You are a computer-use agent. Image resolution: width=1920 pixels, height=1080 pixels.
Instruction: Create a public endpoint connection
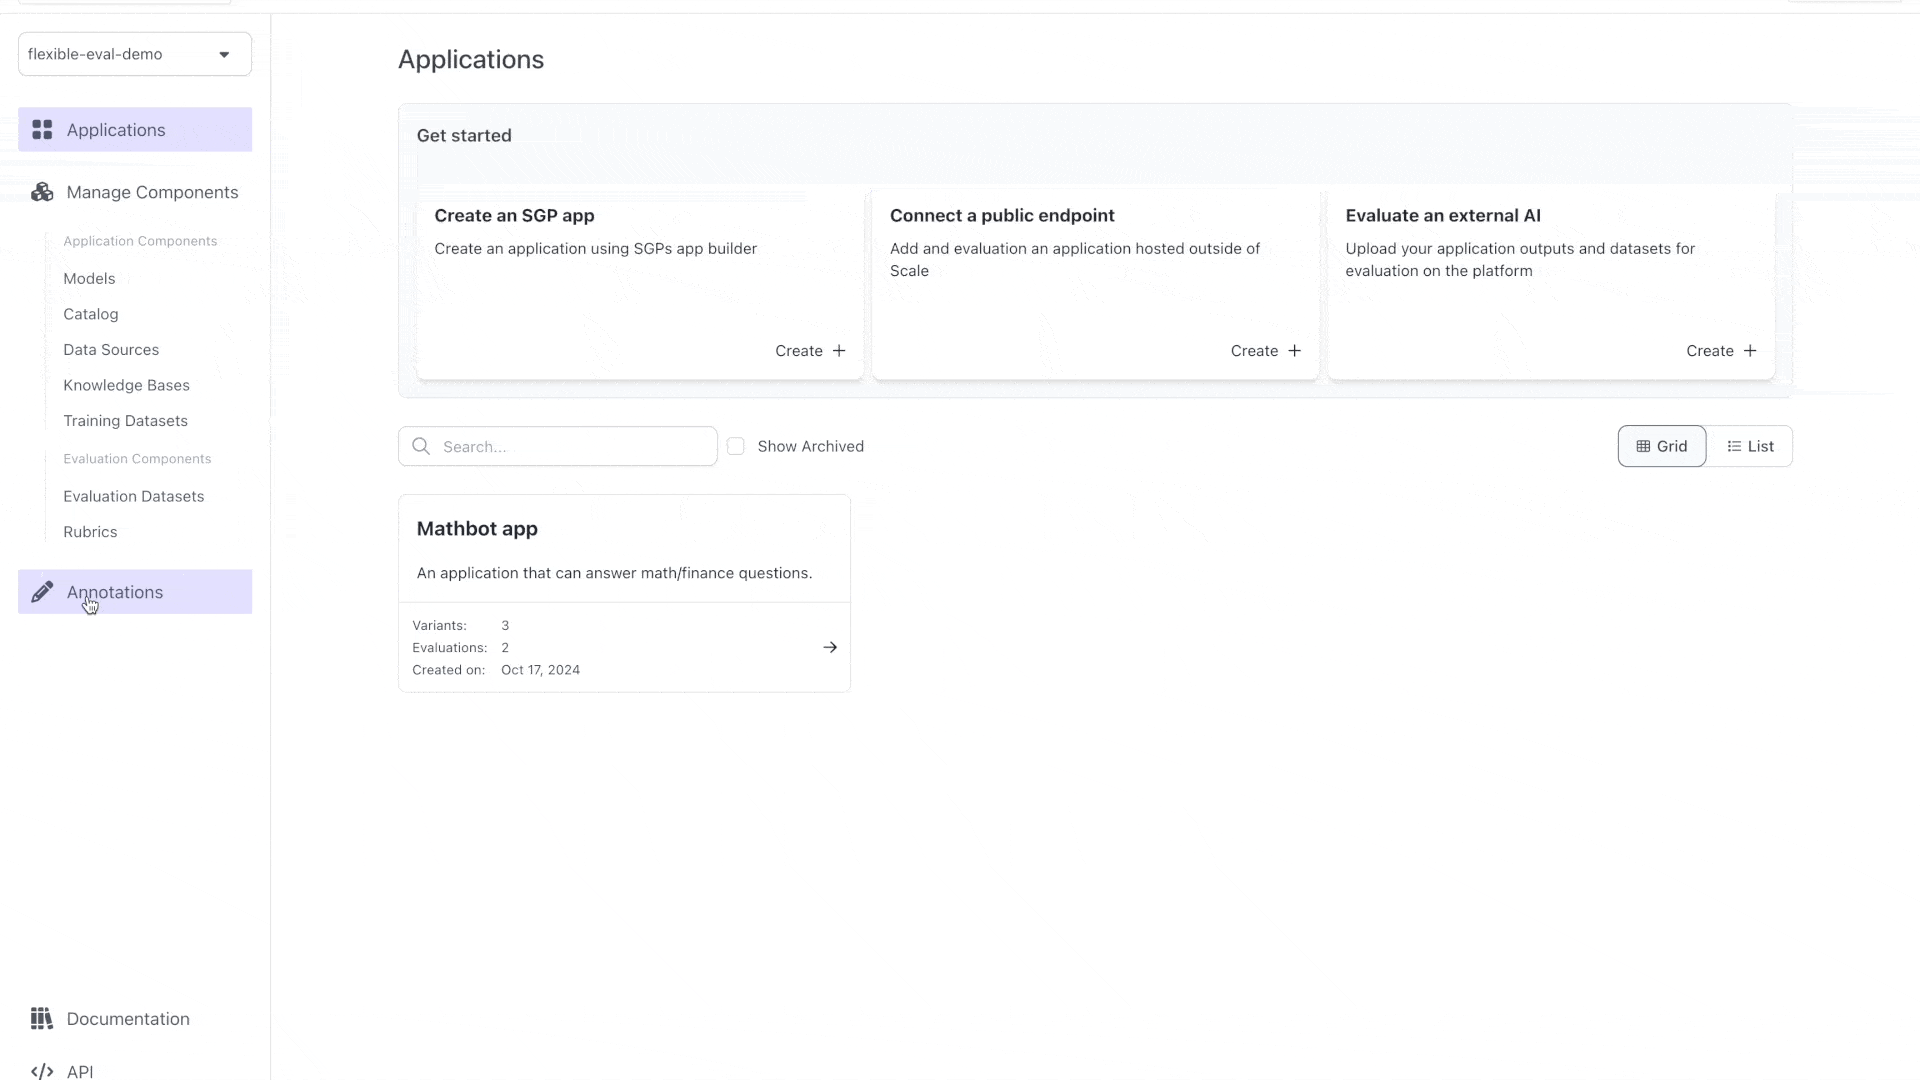click(x=1265, y=351)
